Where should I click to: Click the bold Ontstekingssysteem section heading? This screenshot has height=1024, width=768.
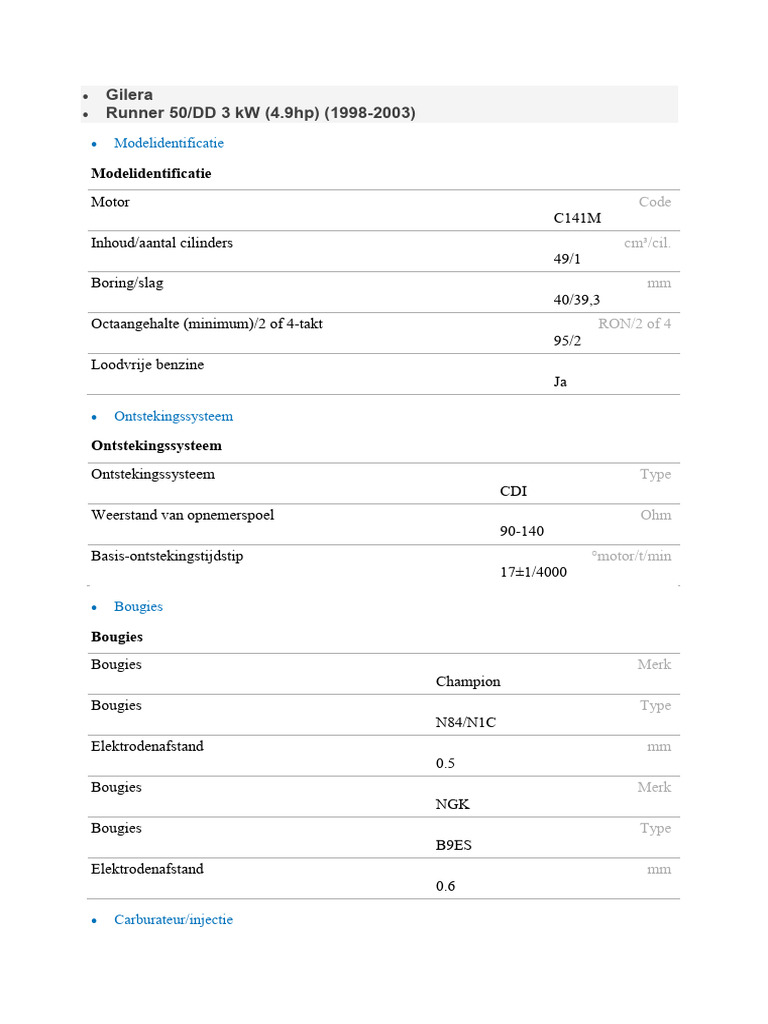point(156,446)
